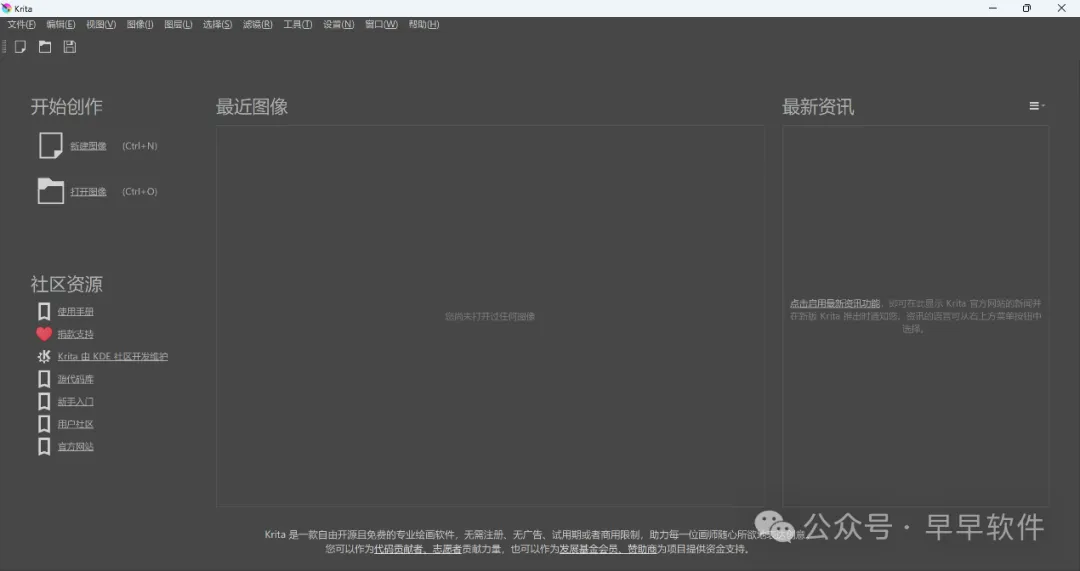1080x571 pixels.
Task: Open the 图层(L) menu
Action: click(178, 24)
